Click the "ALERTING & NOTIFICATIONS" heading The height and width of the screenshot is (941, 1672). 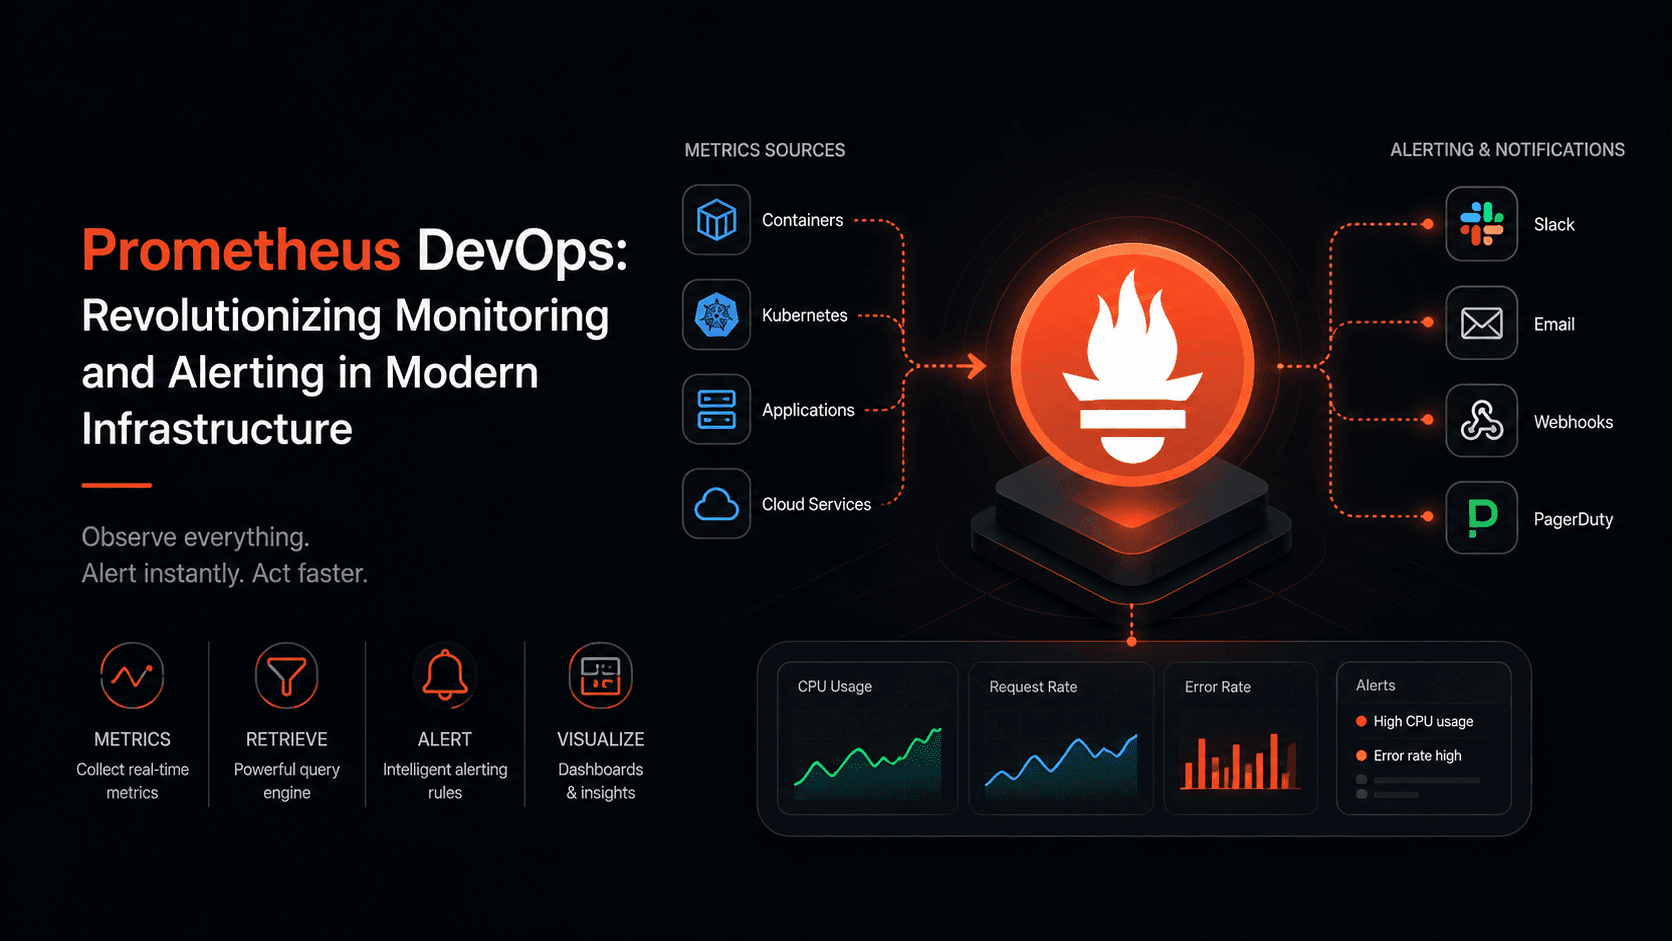click(1507, 150)
